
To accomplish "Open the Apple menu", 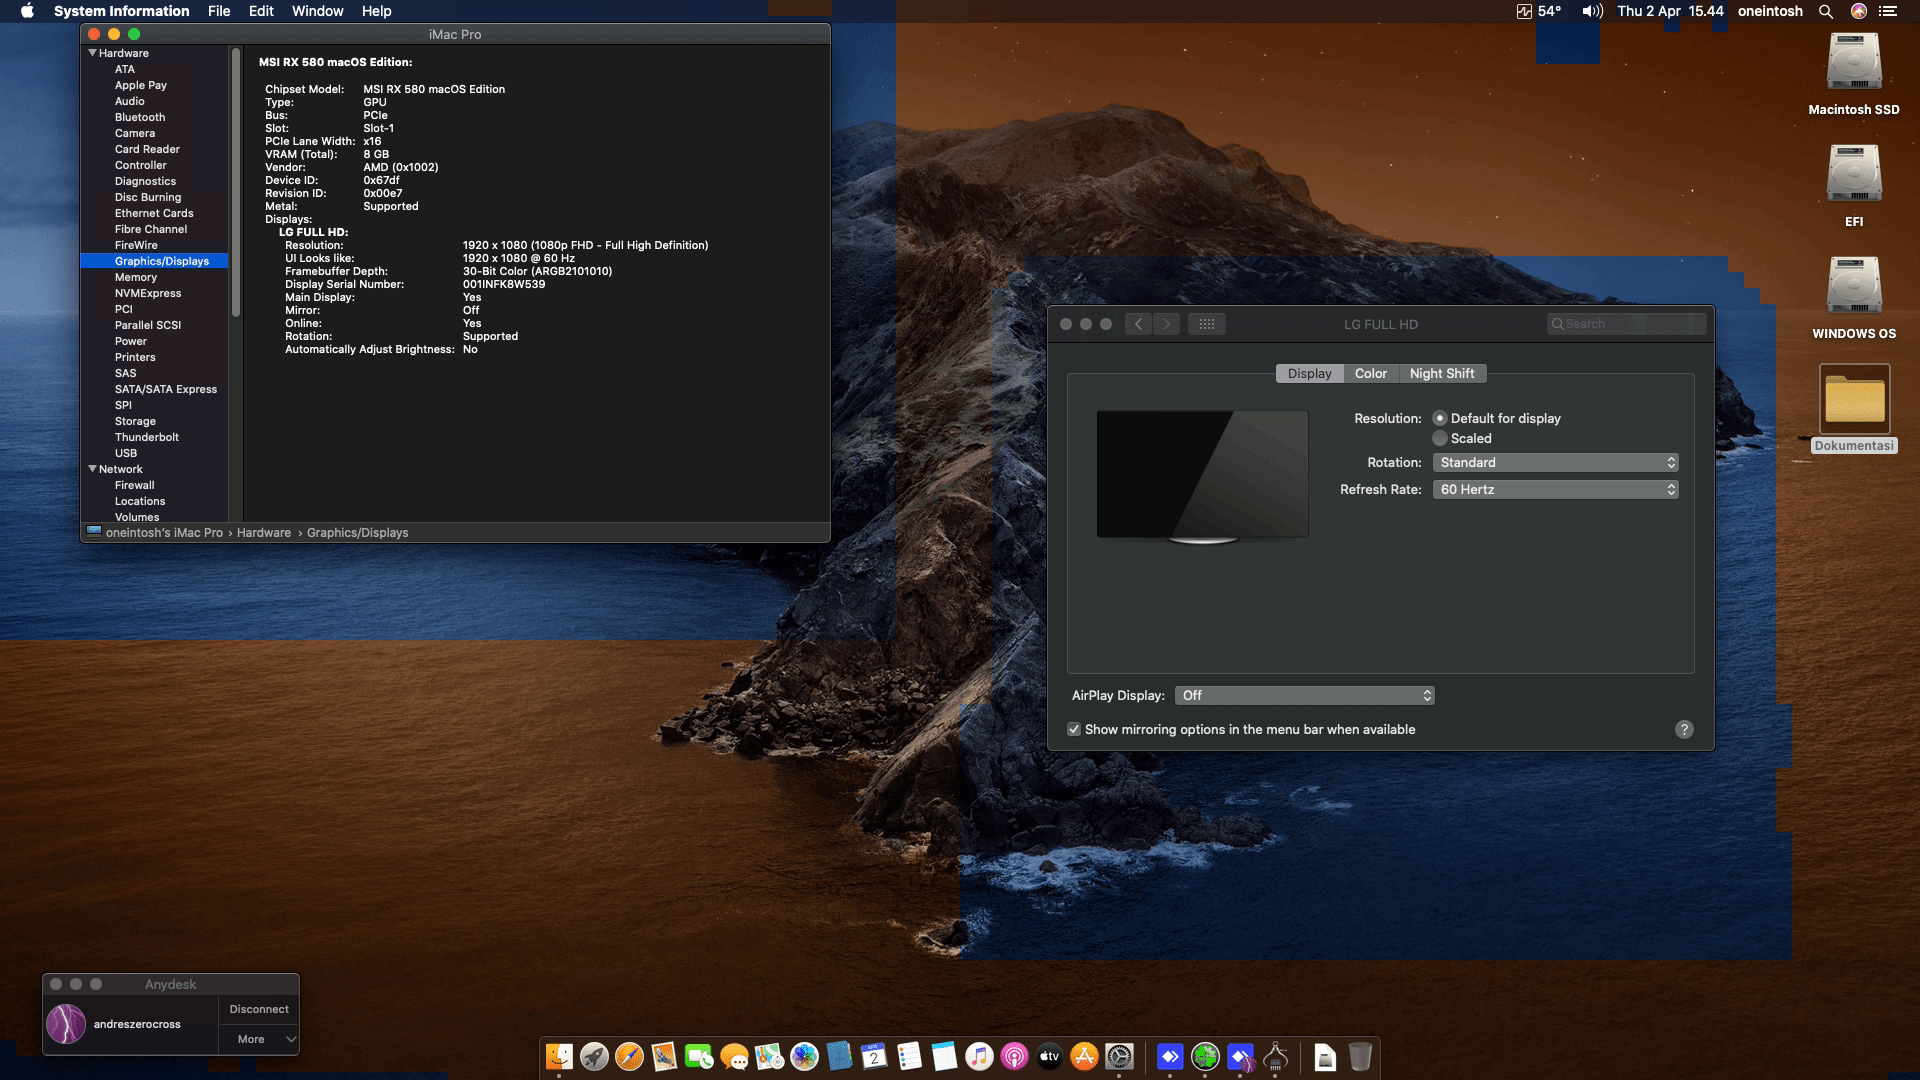I will [x=28, y=11].
